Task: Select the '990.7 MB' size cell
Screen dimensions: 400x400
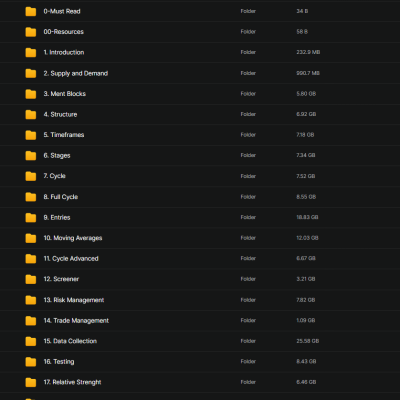Action: click(308, 73)
